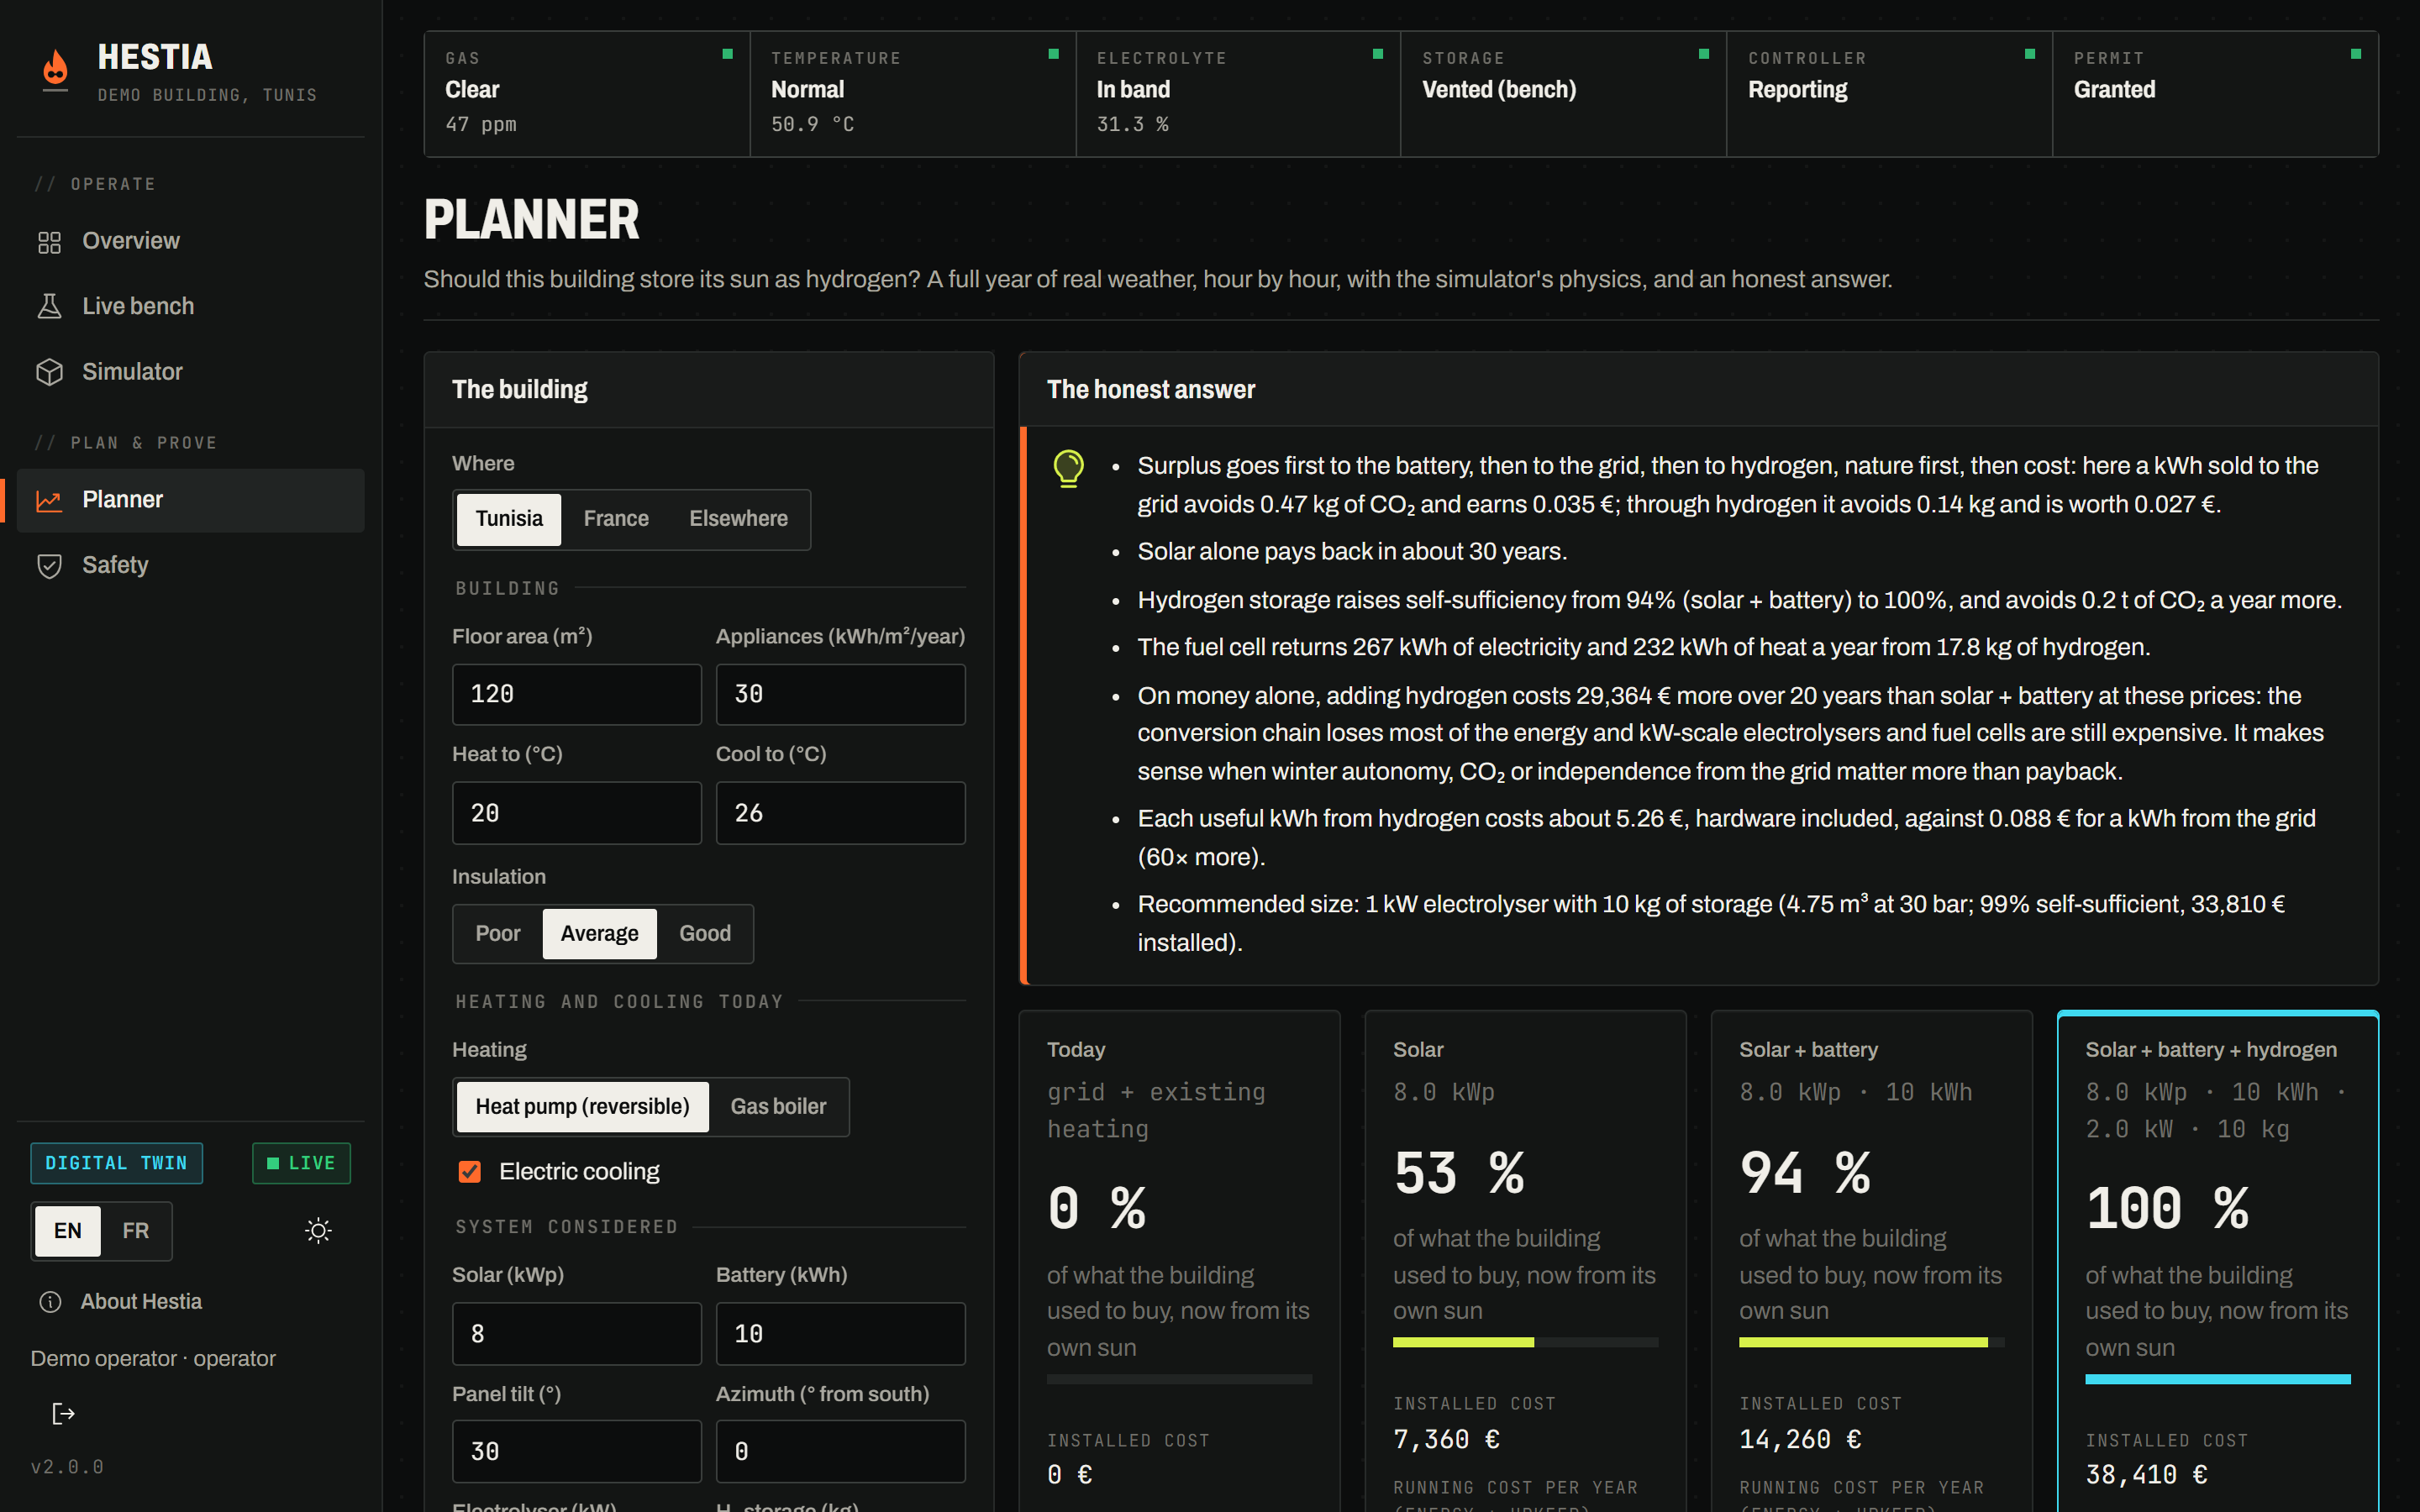This screenshot has height=1512, width=2420.
Task: Click the lightbulb icon in The honest answer
Action: (1068, 468)
